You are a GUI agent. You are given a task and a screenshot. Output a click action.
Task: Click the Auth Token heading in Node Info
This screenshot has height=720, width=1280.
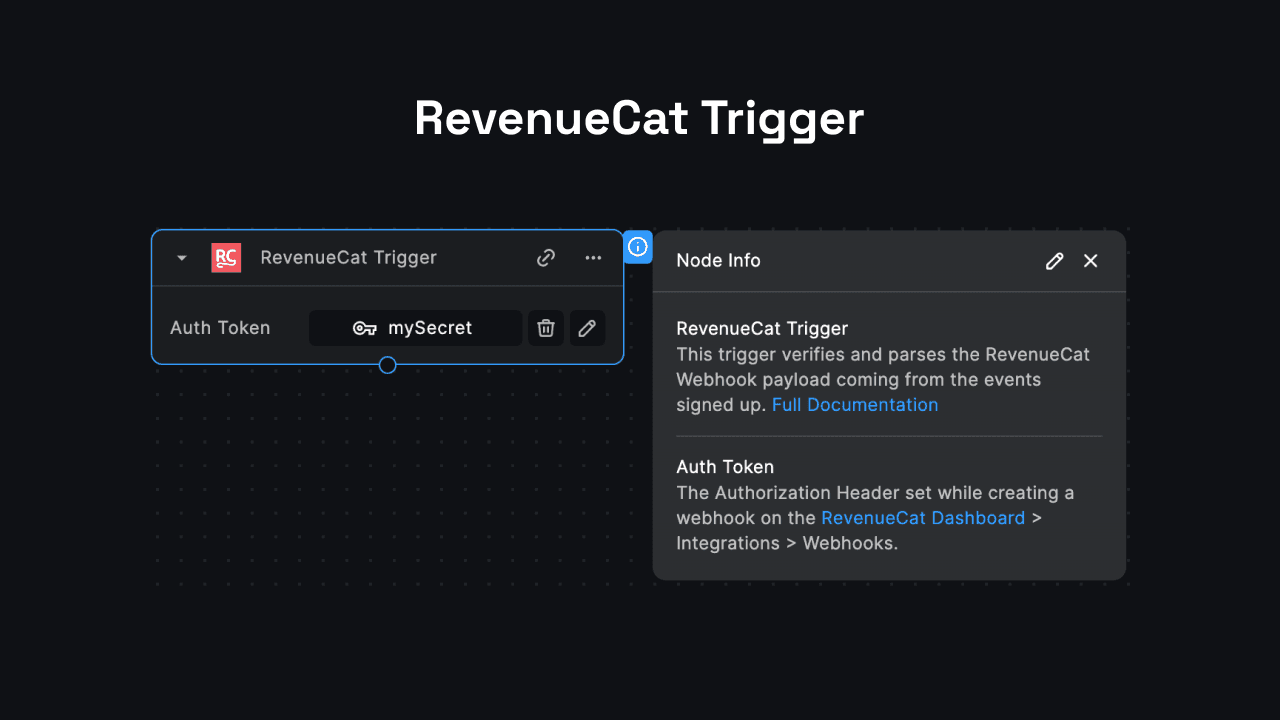725,467
